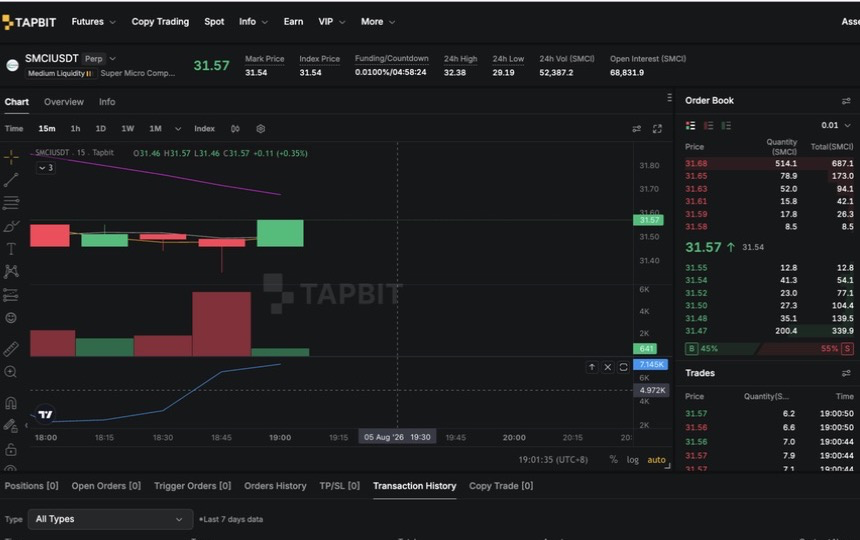Select the 1D timeframe
Viewport: 860px width, 540px height.
tap(100, 129)
